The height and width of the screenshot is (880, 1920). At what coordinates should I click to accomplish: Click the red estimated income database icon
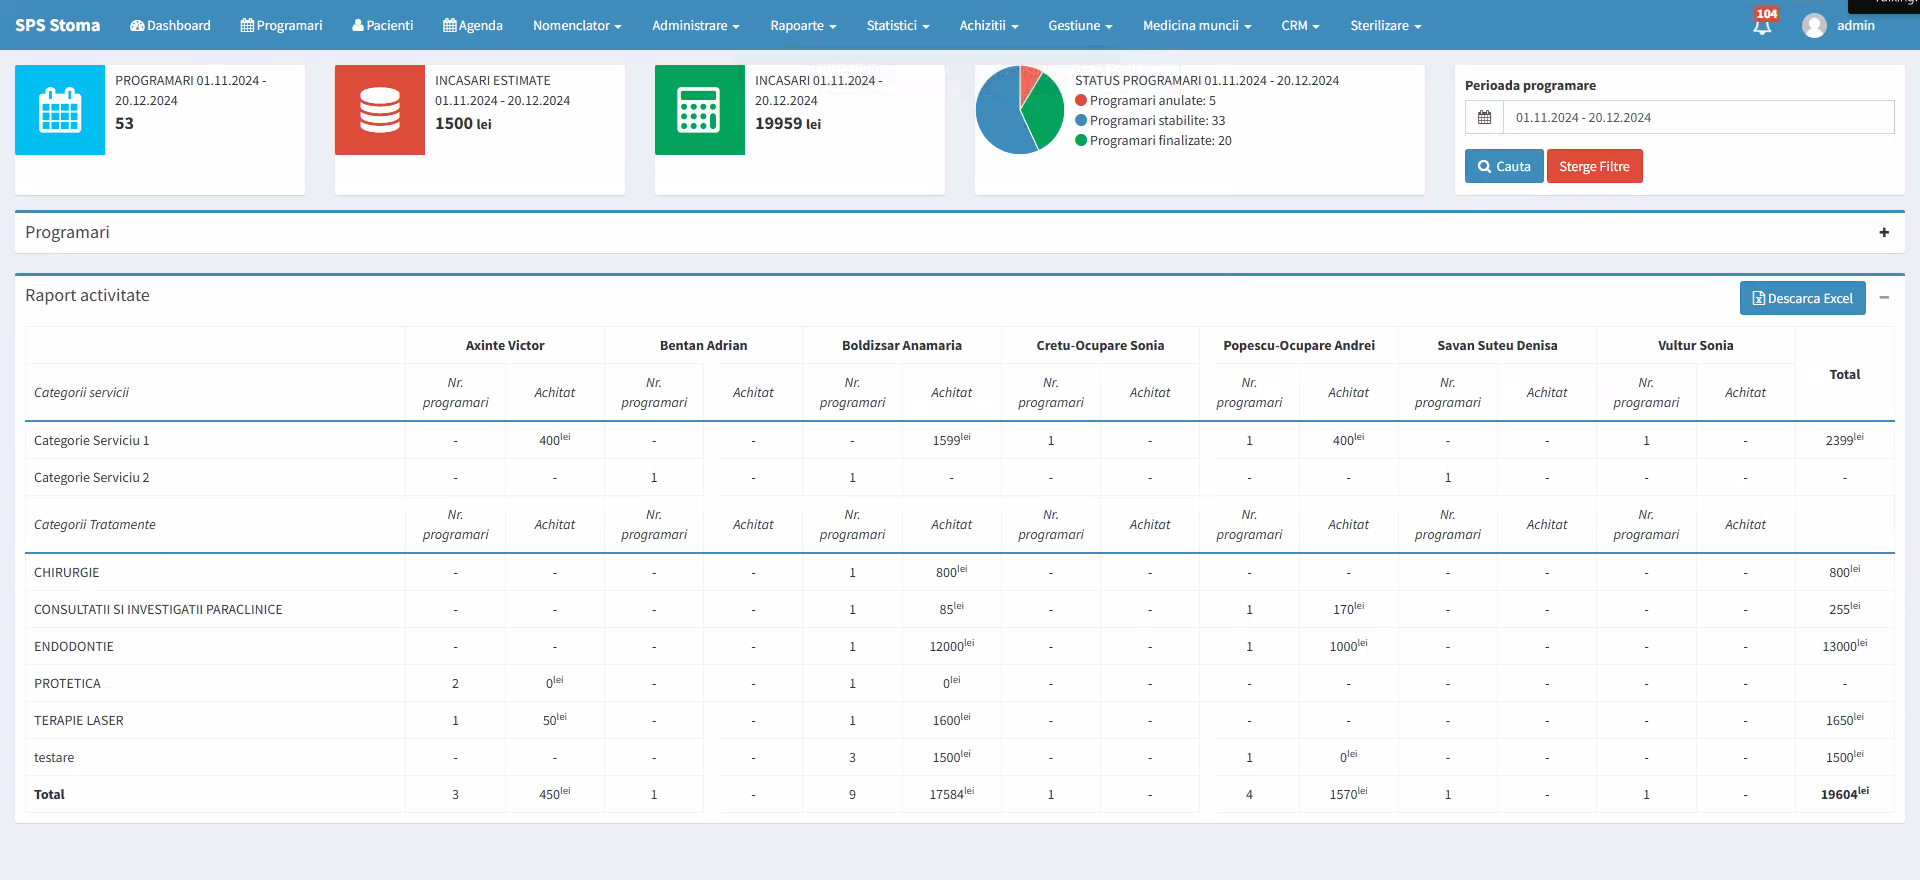click(380, 110)
